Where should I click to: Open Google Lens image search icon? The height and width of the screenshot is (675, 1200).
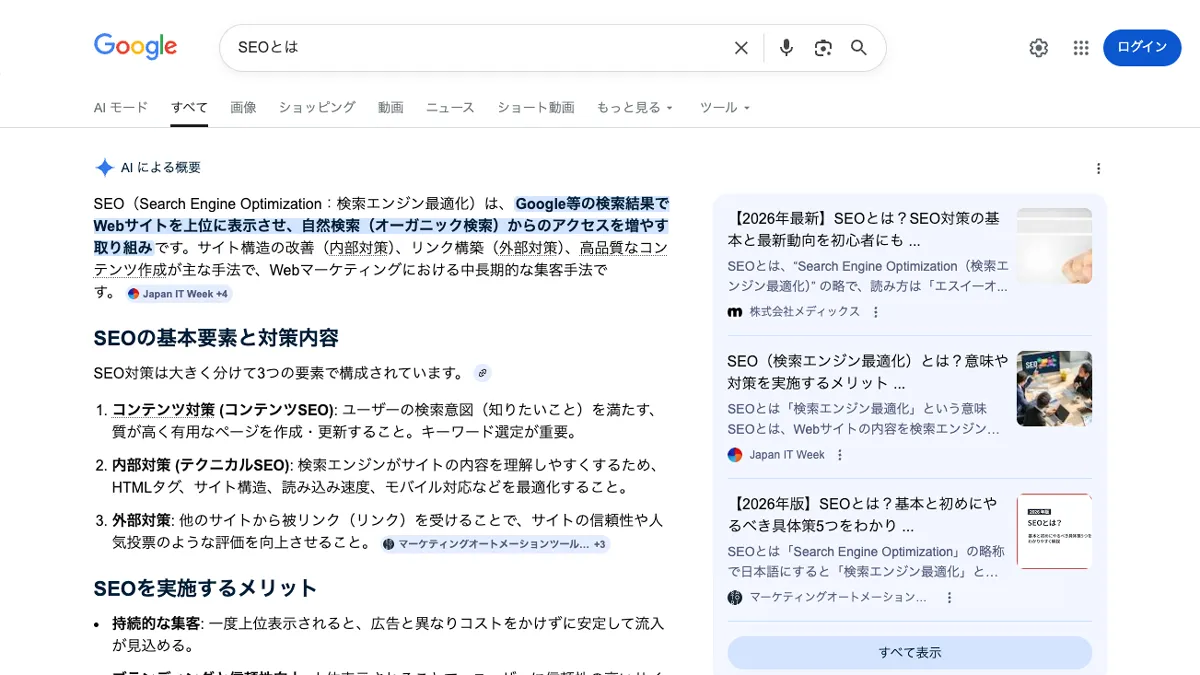[823, 48]
